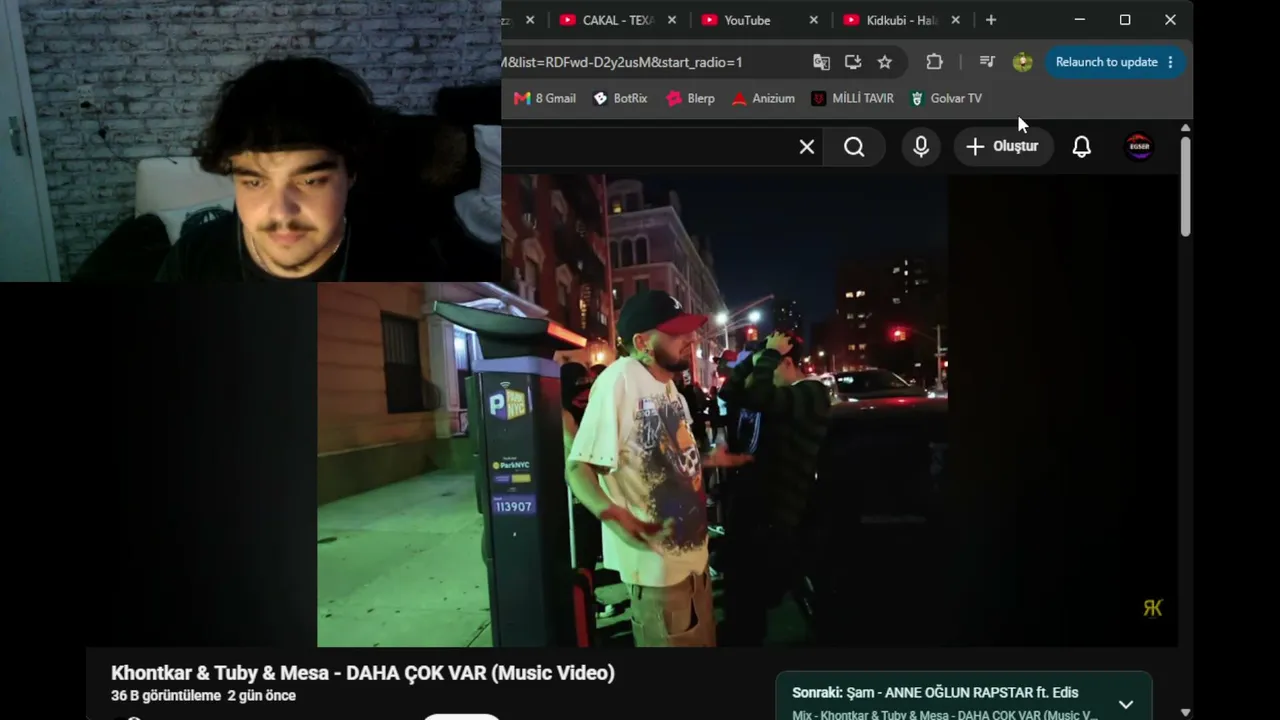This screenshot has width=1280, height=720.
Task: Open the media controls toolbar icon
Action: pos(987,62)
